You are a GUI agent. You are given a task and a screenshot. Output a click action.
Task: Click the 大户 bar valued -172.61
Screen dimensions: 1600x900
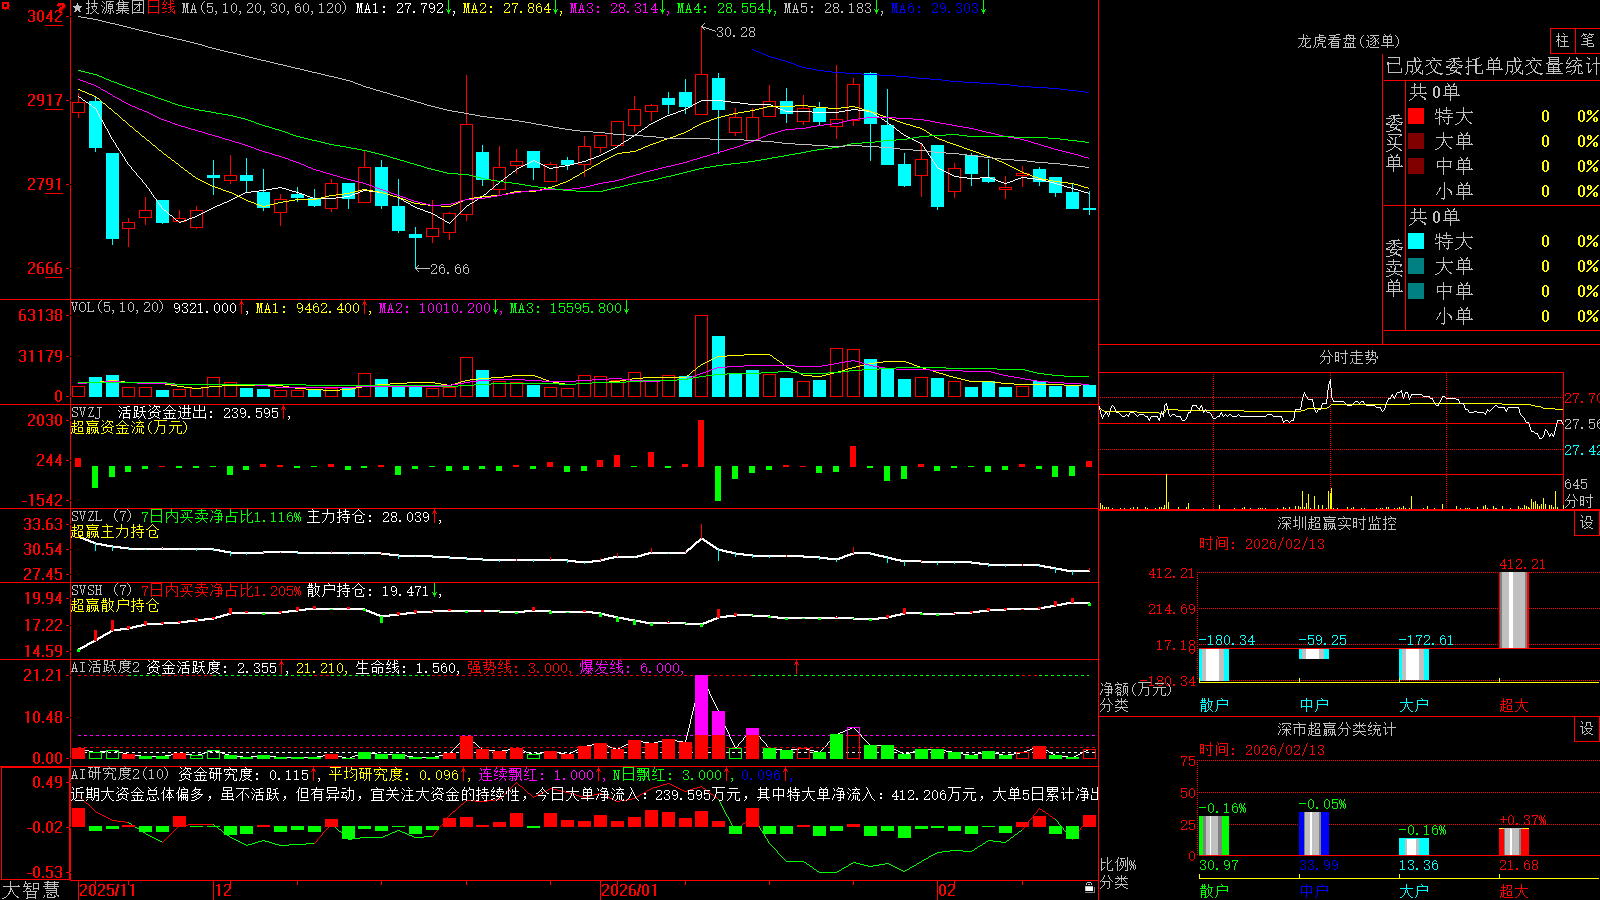tap(1414, 665)
